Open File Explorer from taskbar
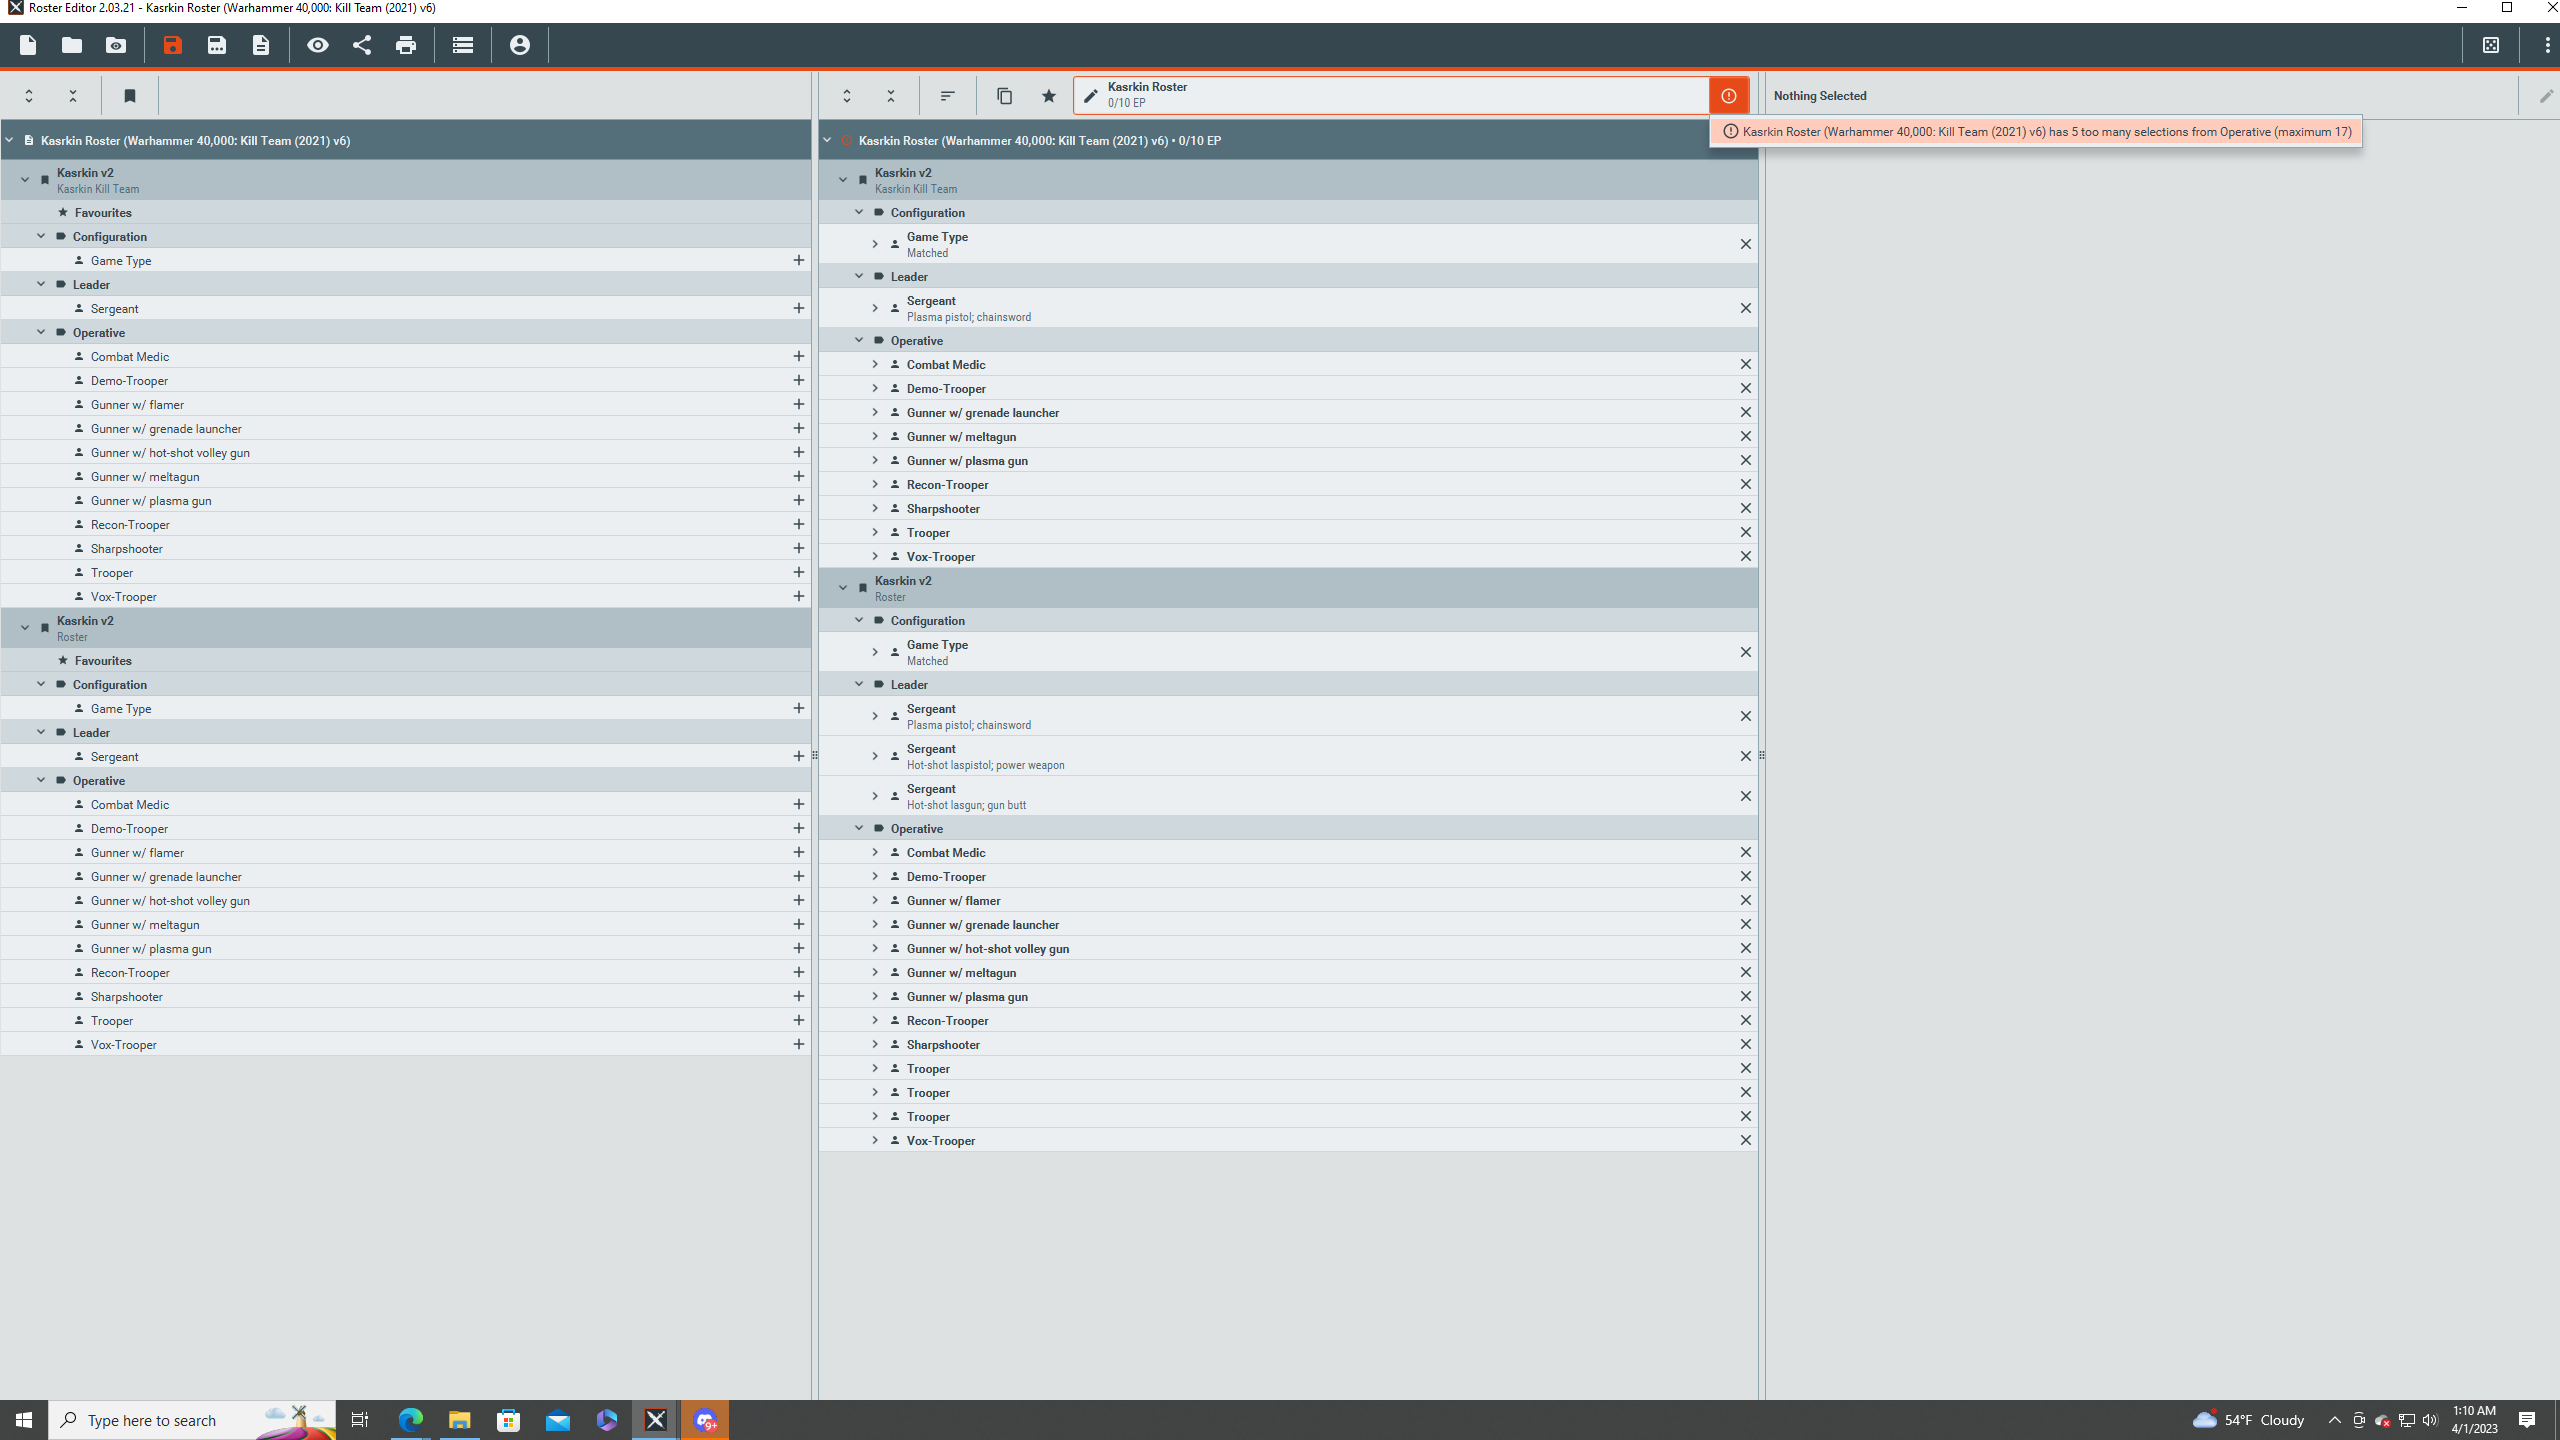 pyautogui.click(x=459, y=1420)
